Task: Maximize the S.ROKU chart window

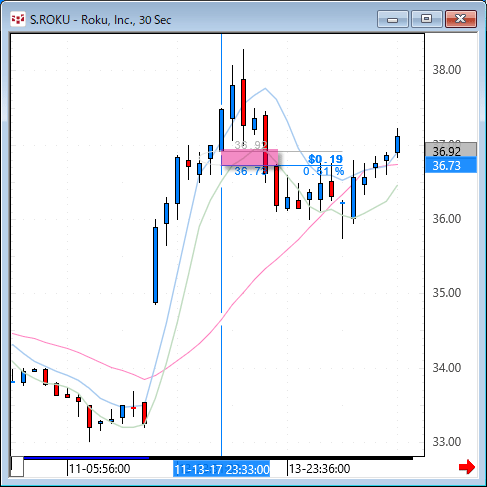Action: [x=427, y=19]
